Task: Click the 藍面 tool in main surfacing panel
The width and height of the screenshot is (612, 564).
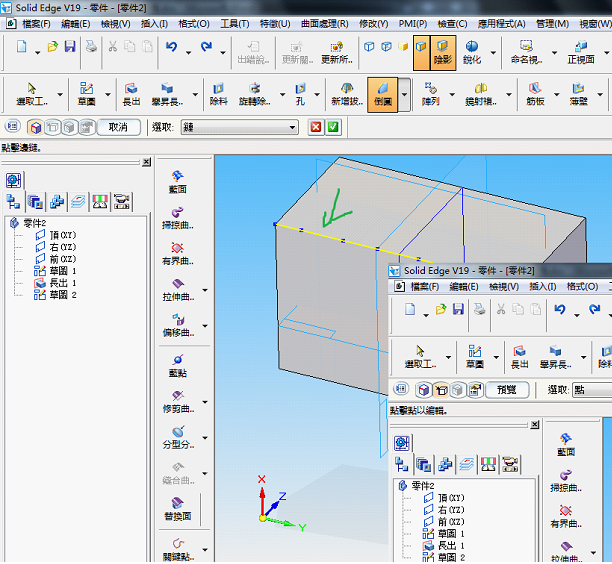Action: point(178,182)
